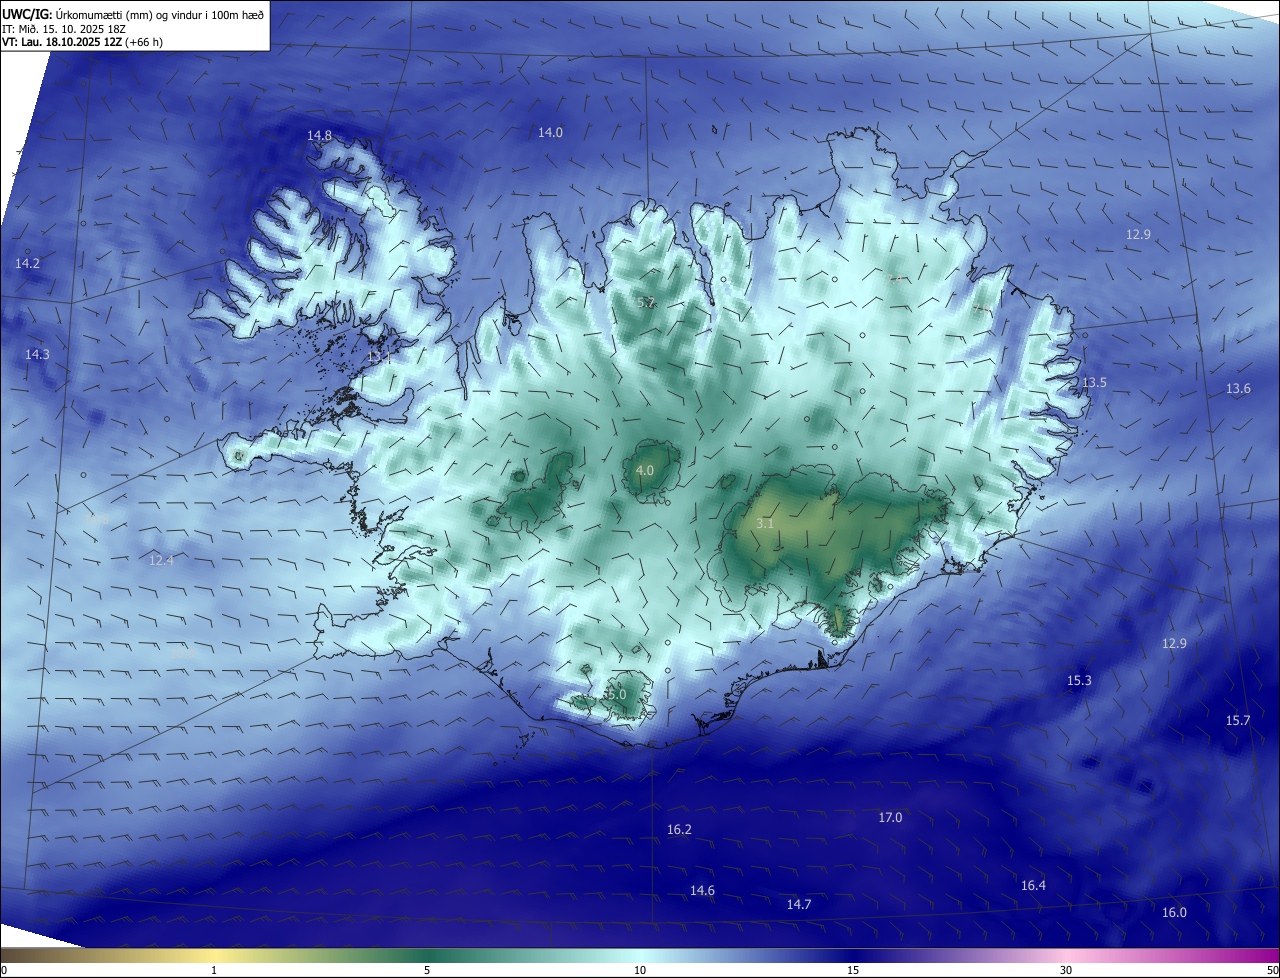Click the 14.3 map value
The width and height of the screenshot is (1280, 978).
click(37, 354)
